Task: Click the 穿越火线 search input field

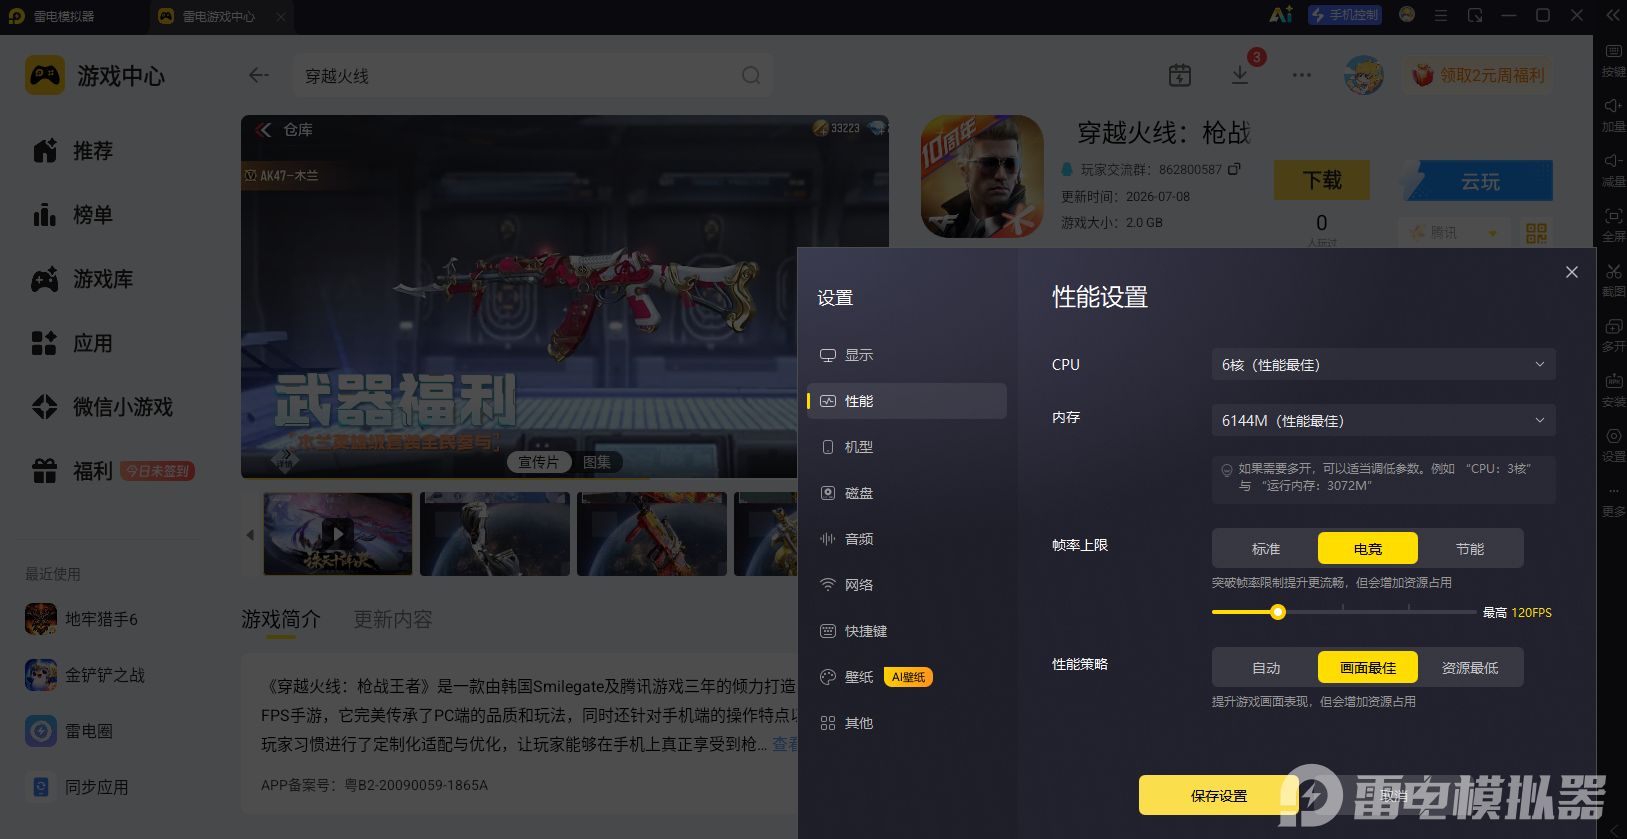Action: pos(532,76)
